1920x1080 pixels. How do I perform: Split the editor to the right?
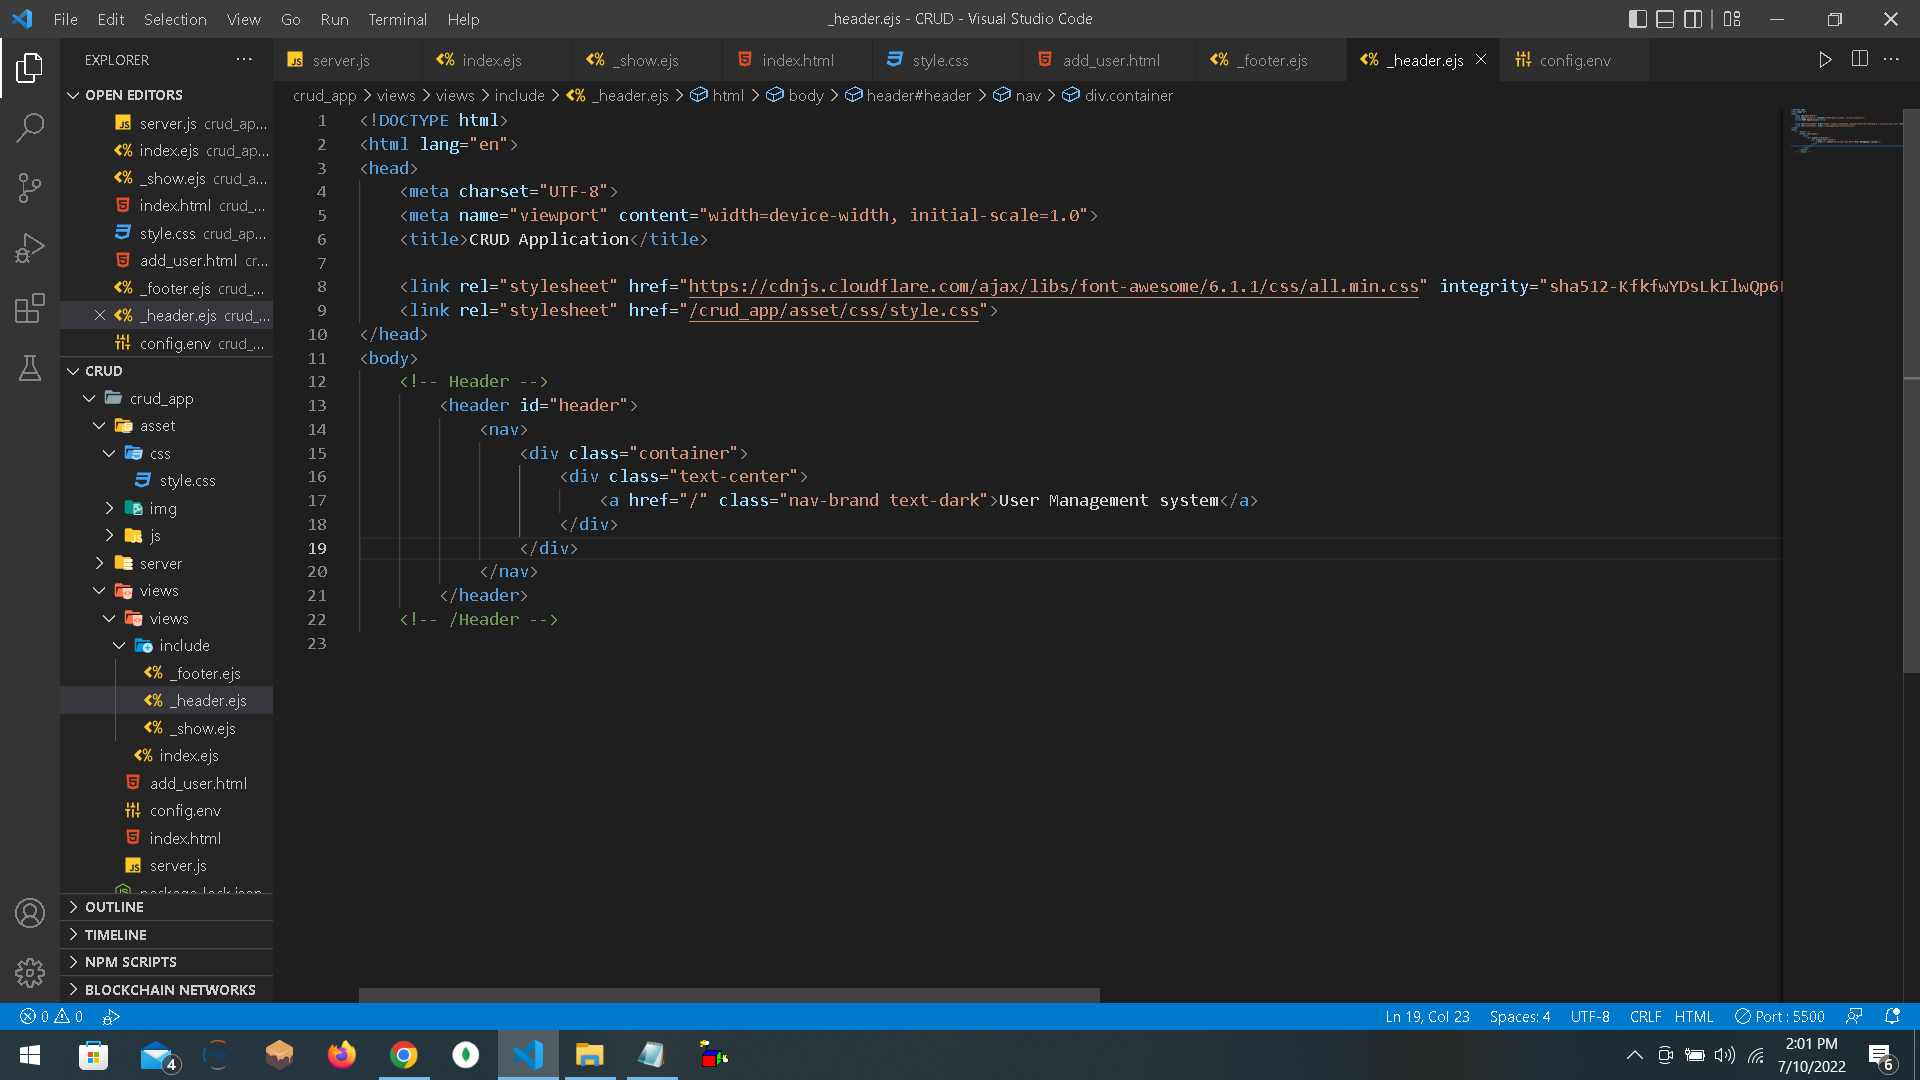point(1859,60)
